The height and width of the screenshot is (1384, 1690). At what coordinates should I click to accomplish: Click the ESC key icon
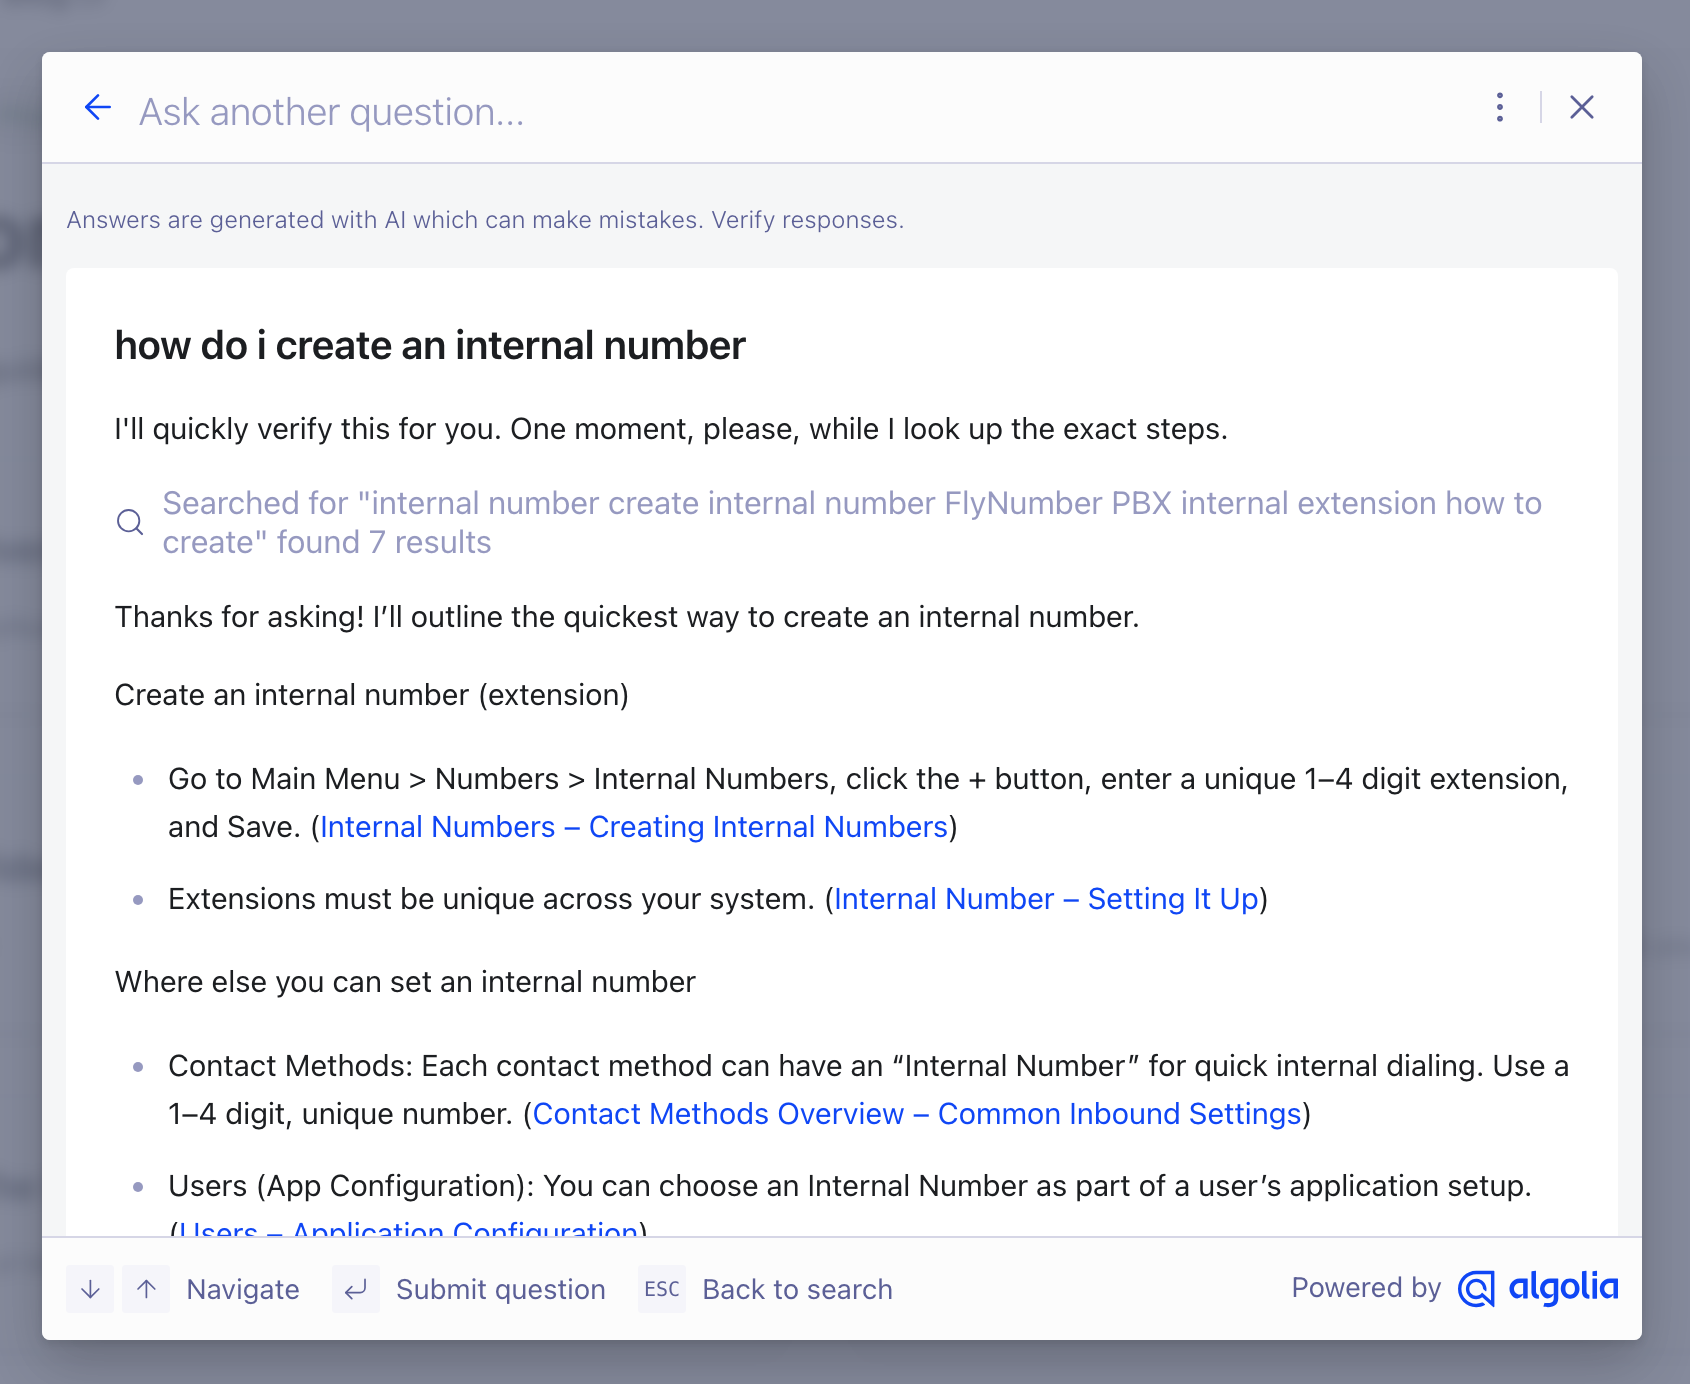point(662,1290)
